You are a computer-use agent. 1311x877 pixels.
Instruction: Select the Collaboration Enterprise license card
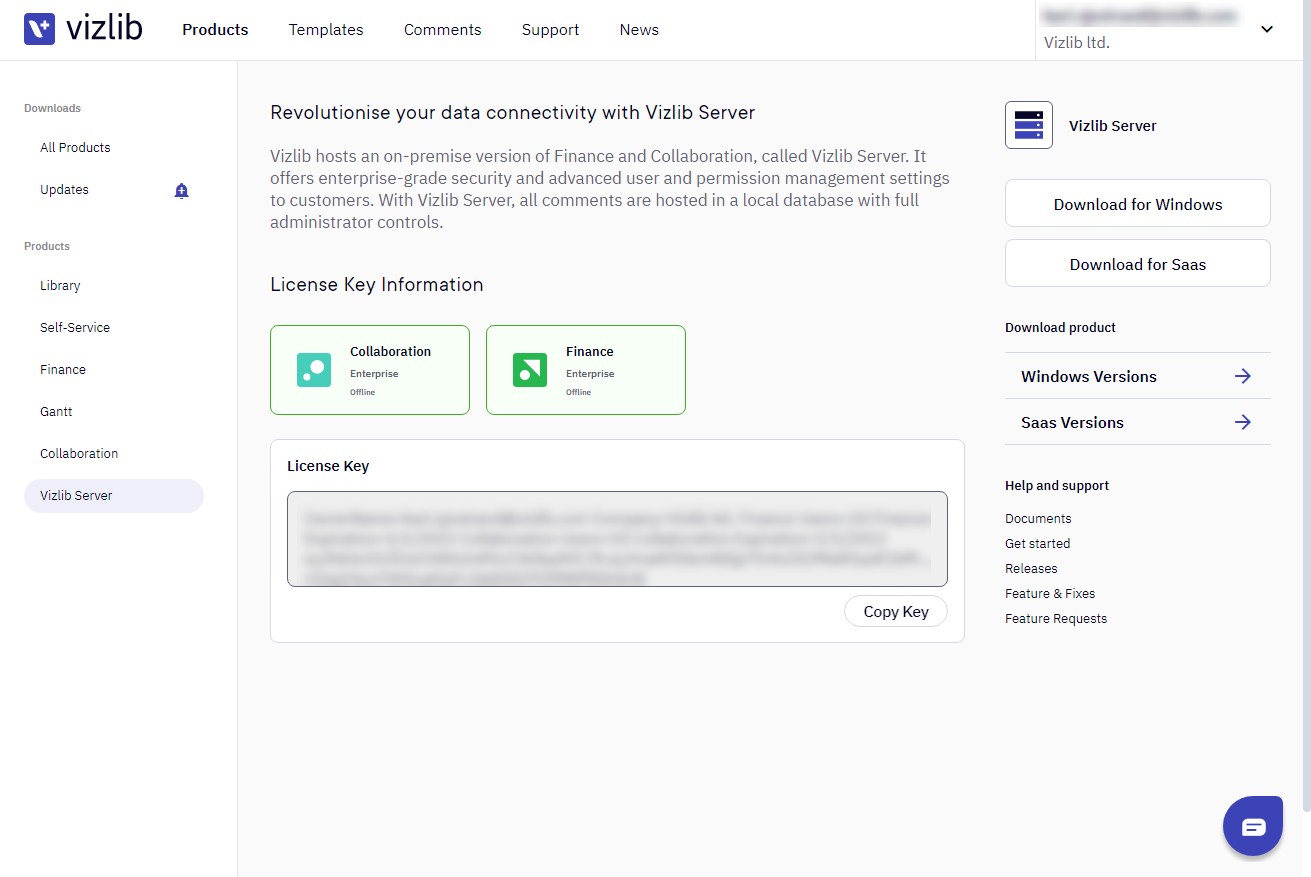coord(370,370)
